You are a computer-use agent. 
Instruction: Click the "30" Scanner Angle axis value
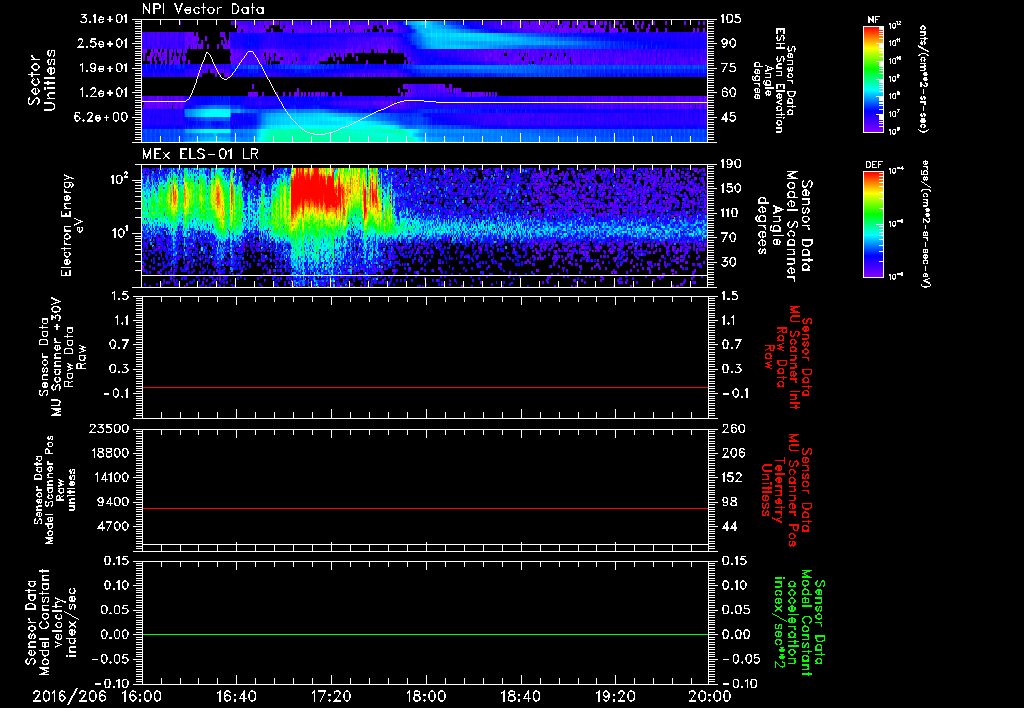coord(728,262)
